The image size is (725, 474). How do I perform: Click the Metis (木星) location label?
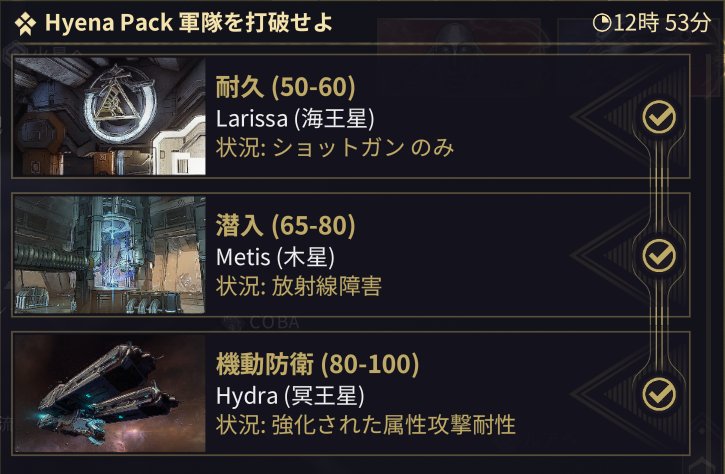[275, 257]
